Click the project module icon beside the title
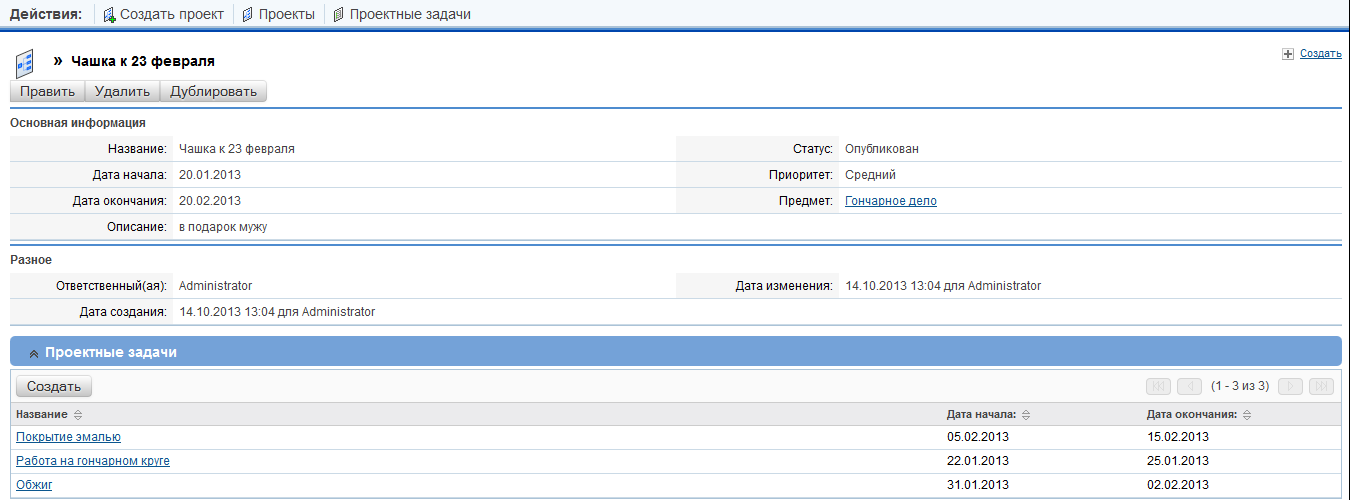This screenshot has height=500, width=1350. (x=26, y=62)
